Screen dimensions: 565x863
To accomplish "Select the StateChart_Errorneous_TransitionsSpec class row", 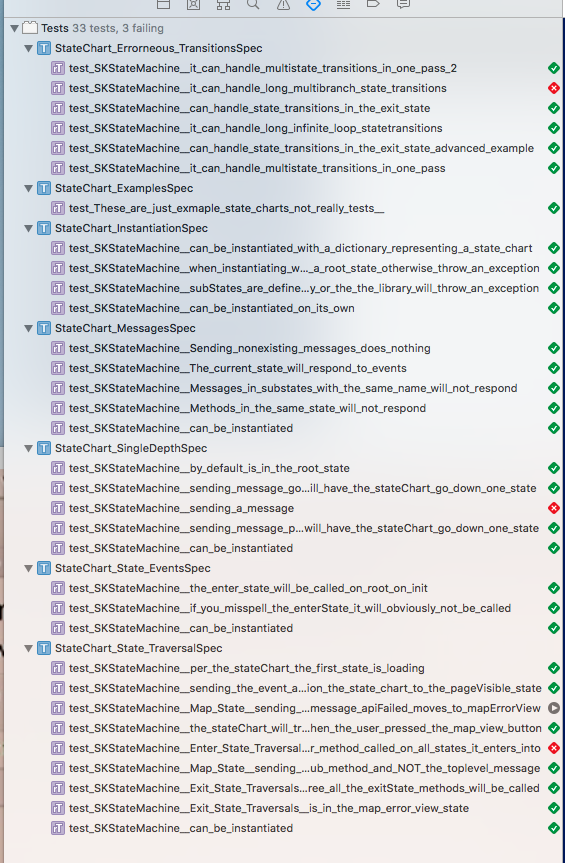I will coord(282,48).
